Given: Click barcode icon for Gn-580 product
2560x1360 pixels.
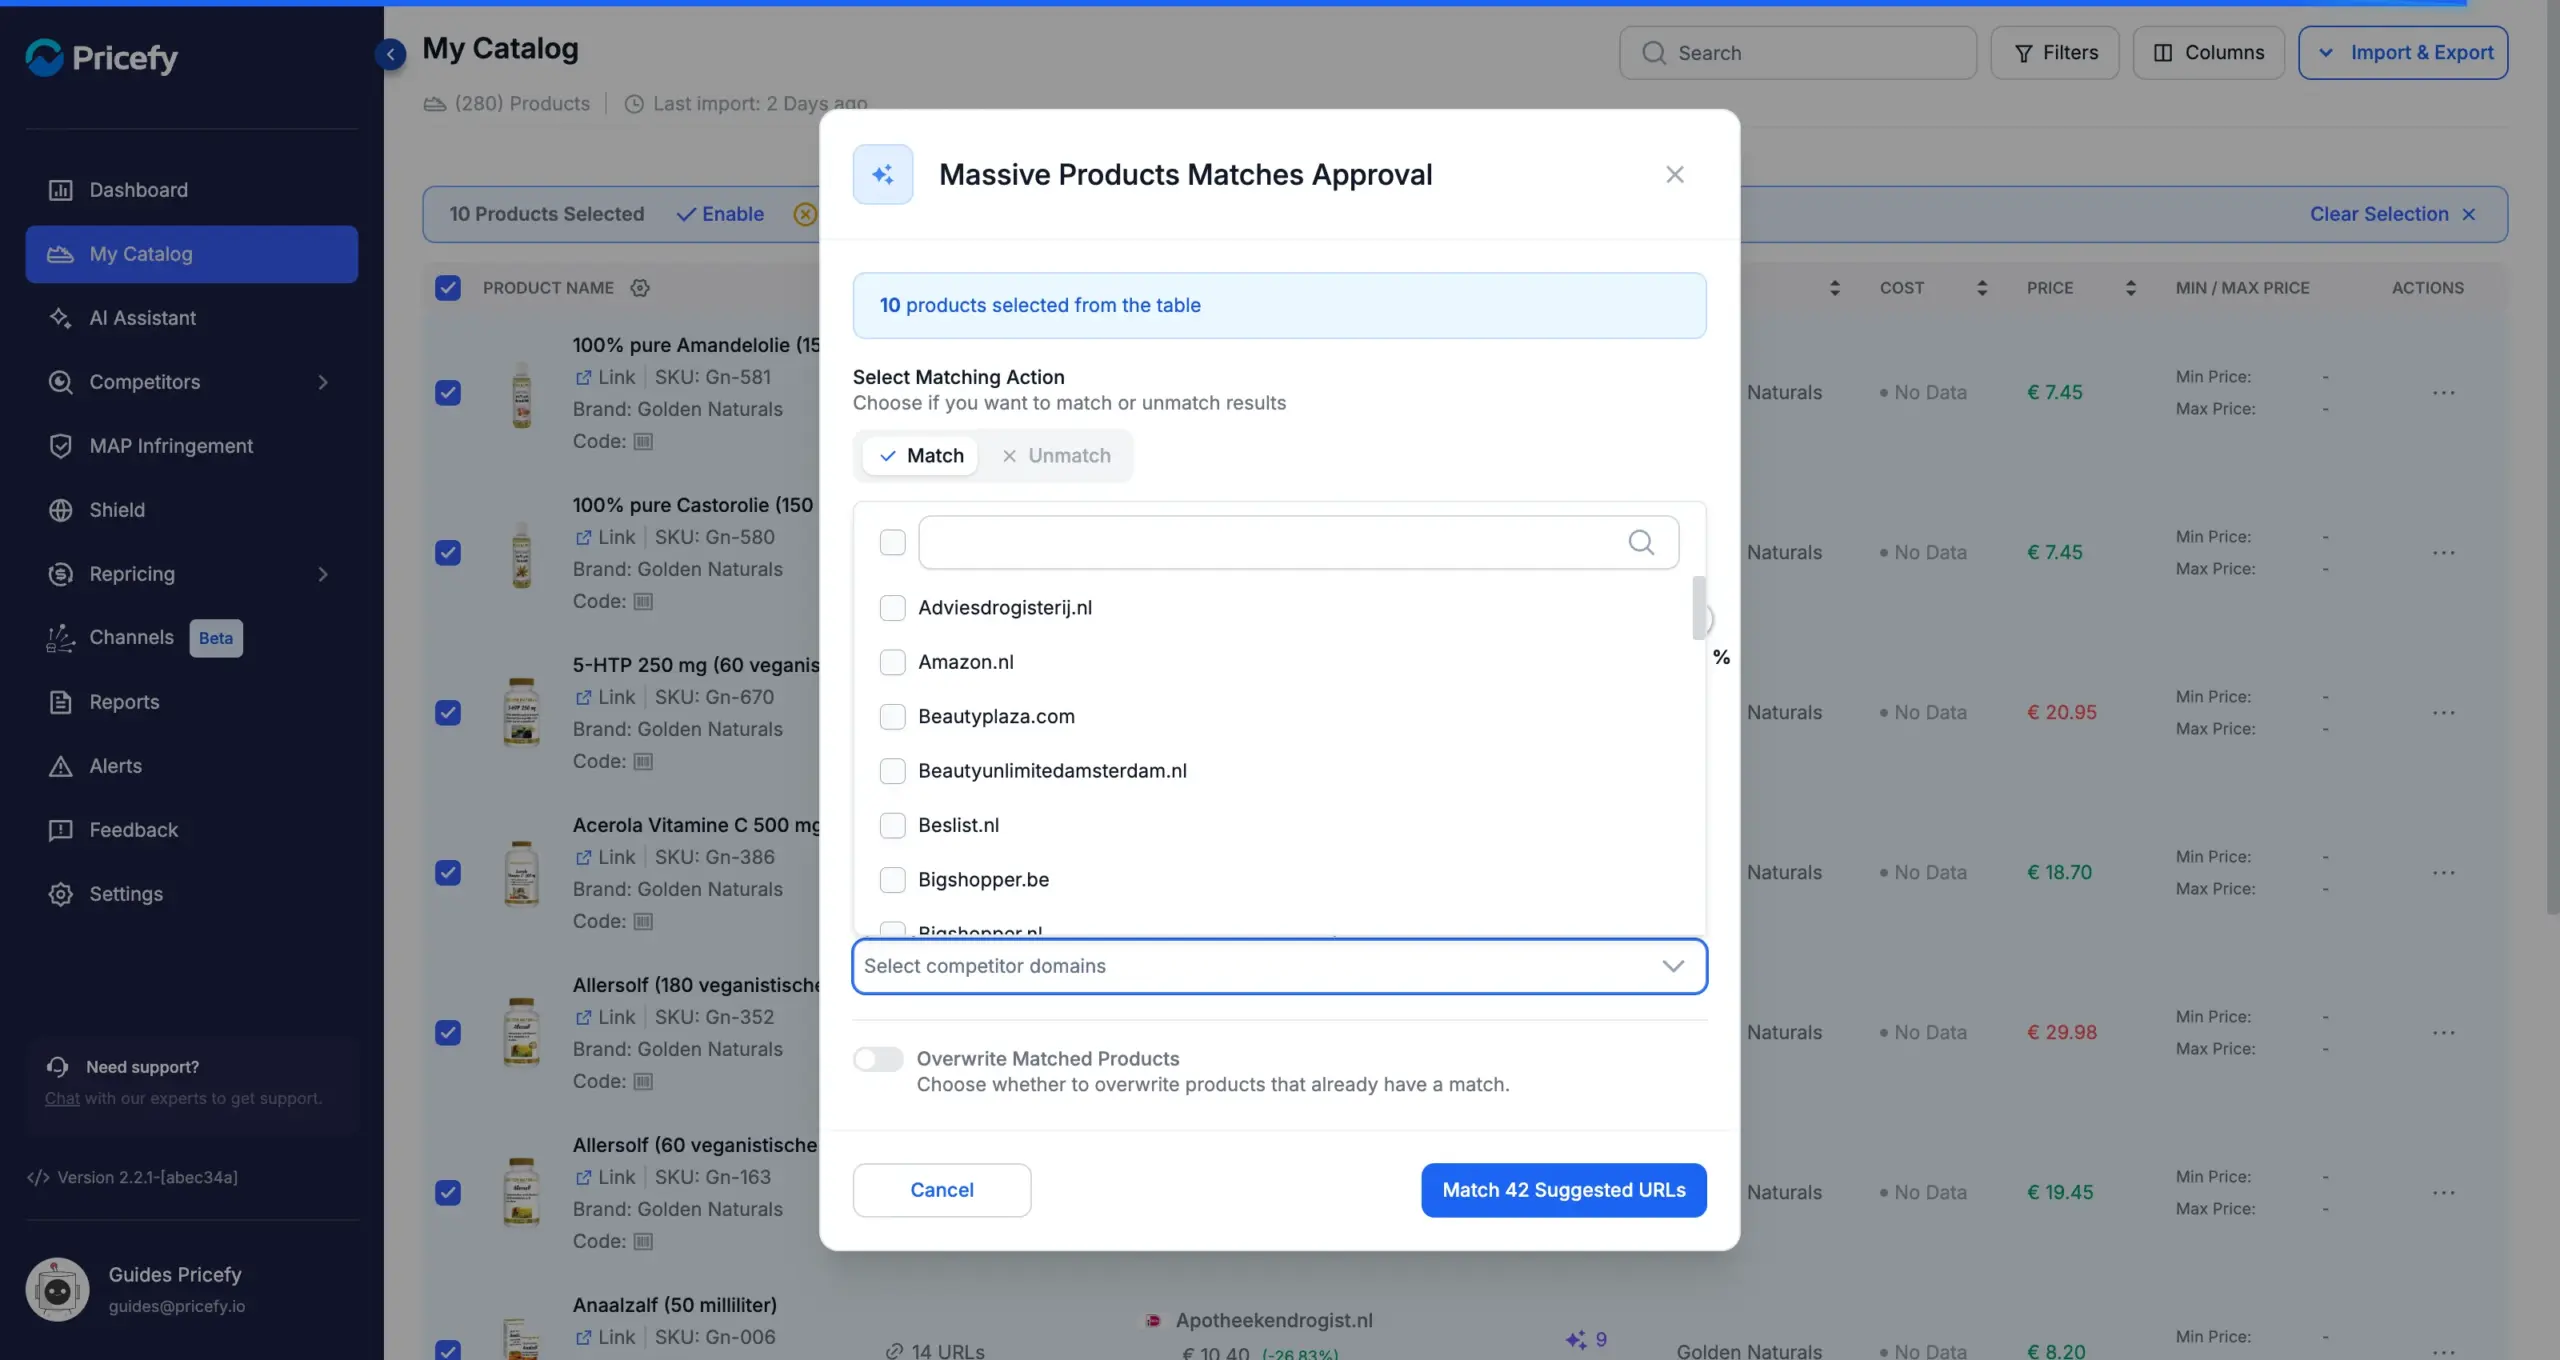Looking at the screenshot, I should (x=643, y=601).
